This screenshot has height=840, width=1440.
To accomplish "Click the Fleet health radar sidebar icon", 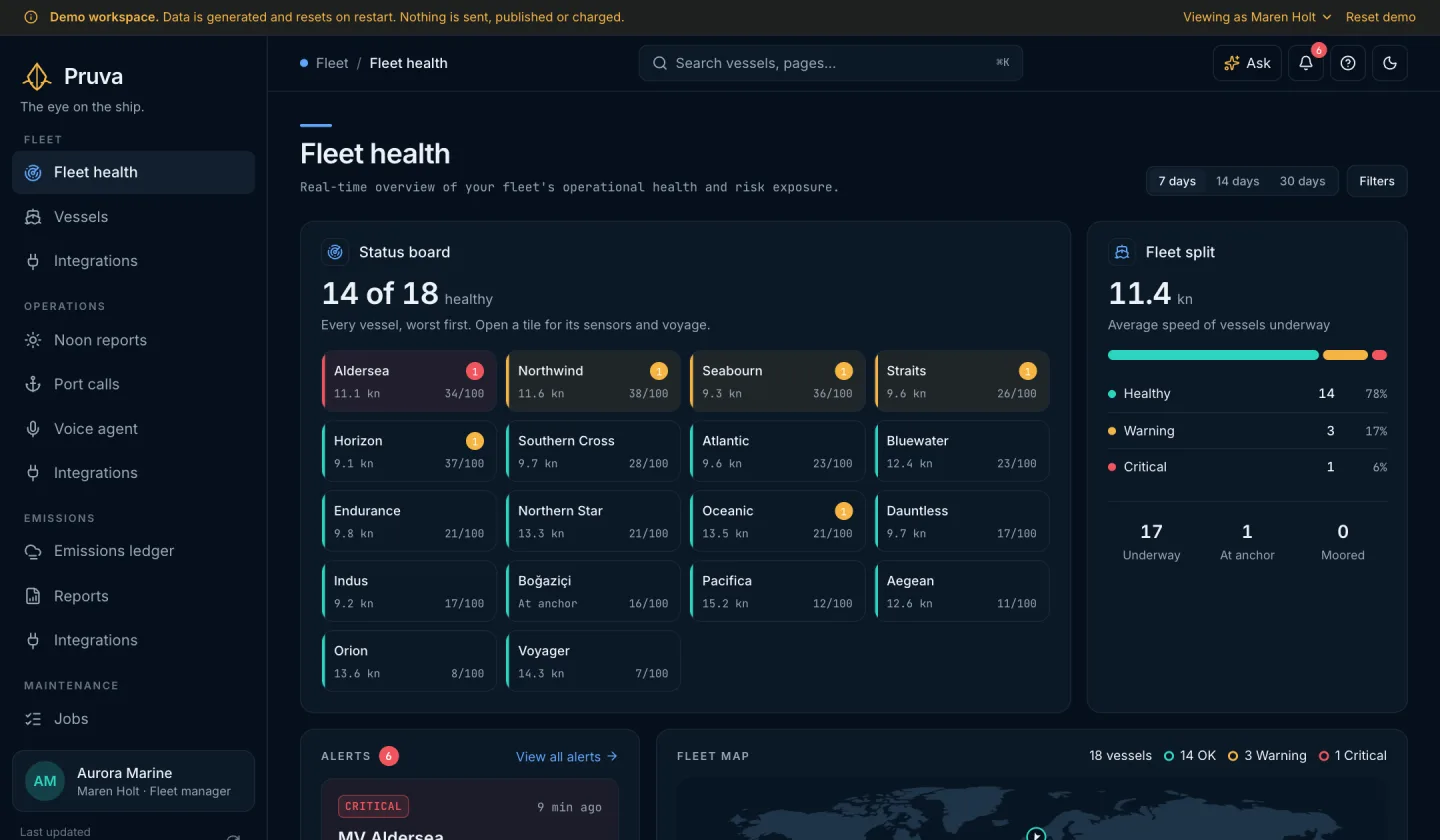I will point(33,172).
